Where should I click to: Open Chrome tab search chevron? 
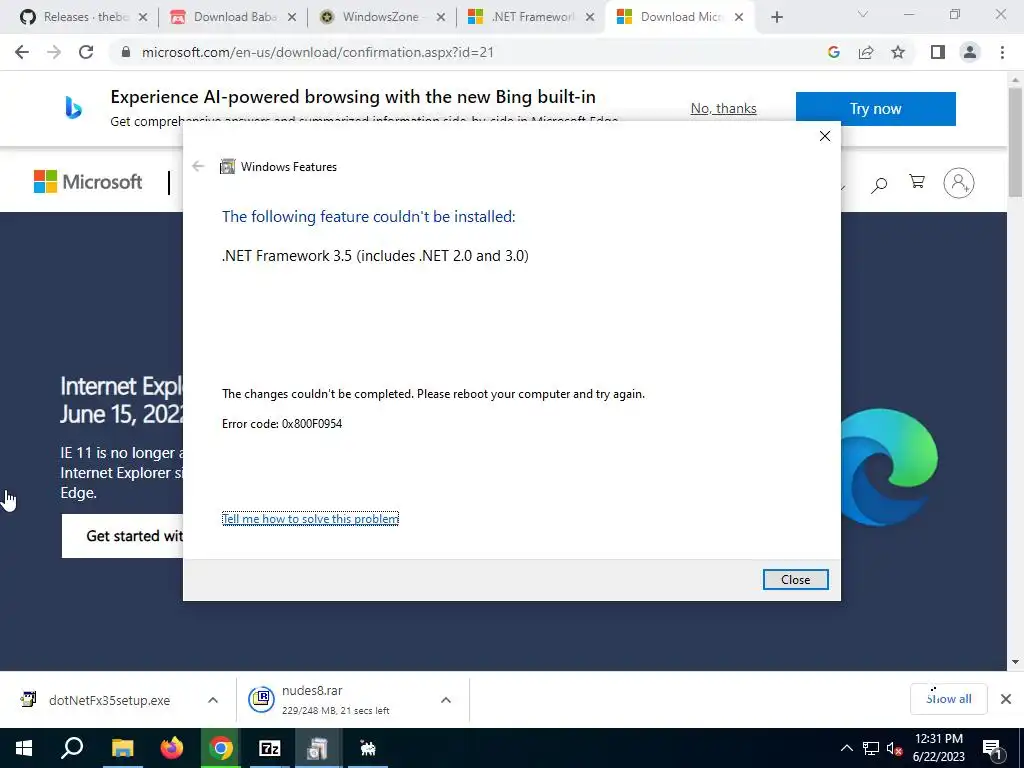863,14
